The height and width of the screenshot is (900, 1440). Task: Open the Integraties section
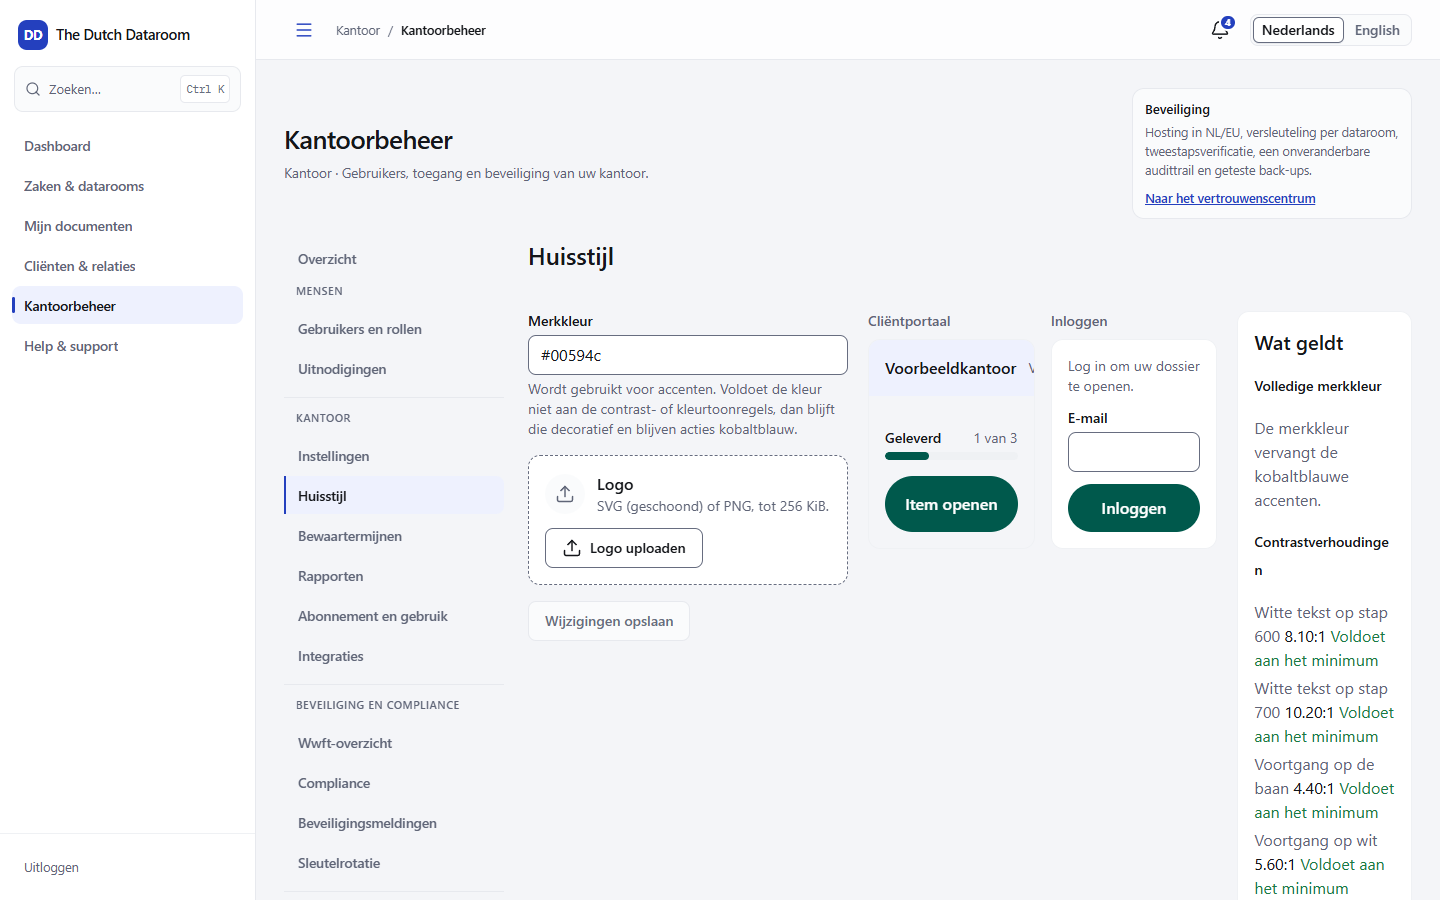tap(394, 656)
